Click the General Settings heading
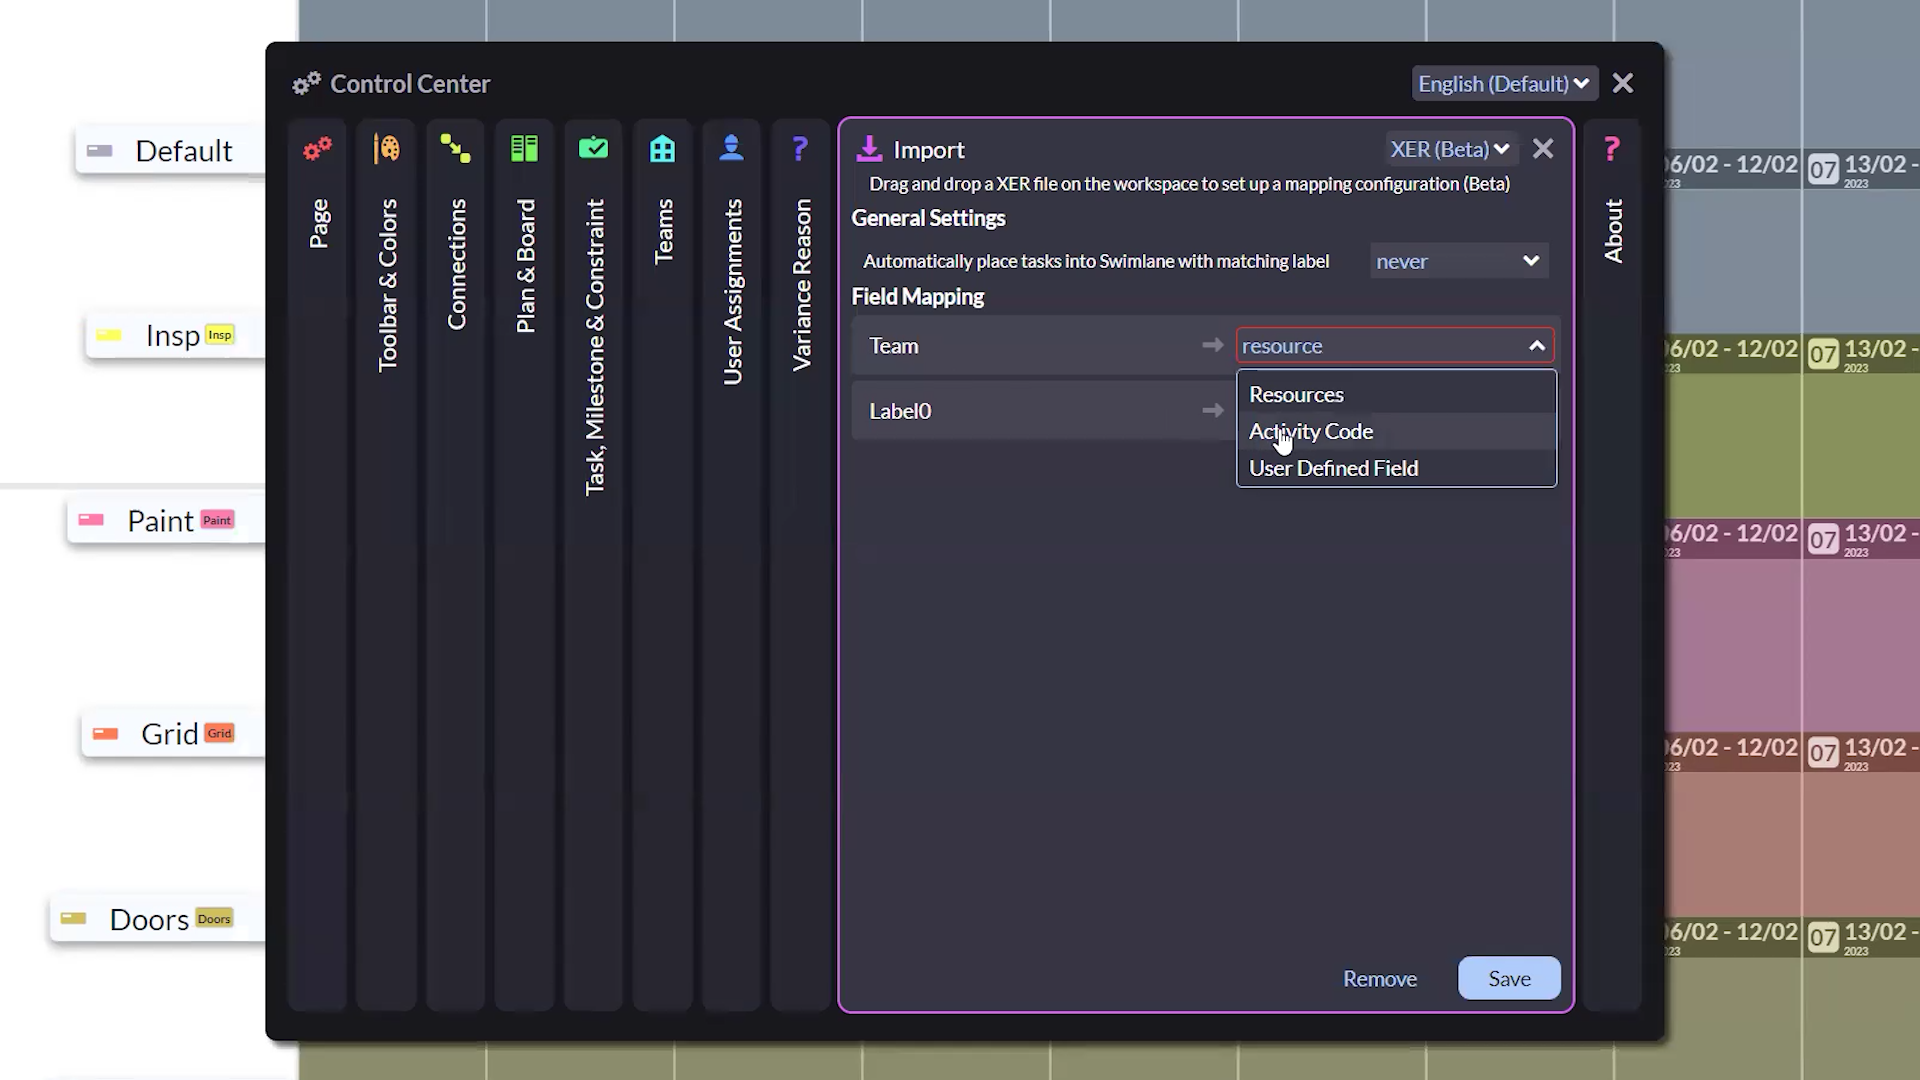Image resolution: width=1920 pixels, height=1080 pixels. 928,218
